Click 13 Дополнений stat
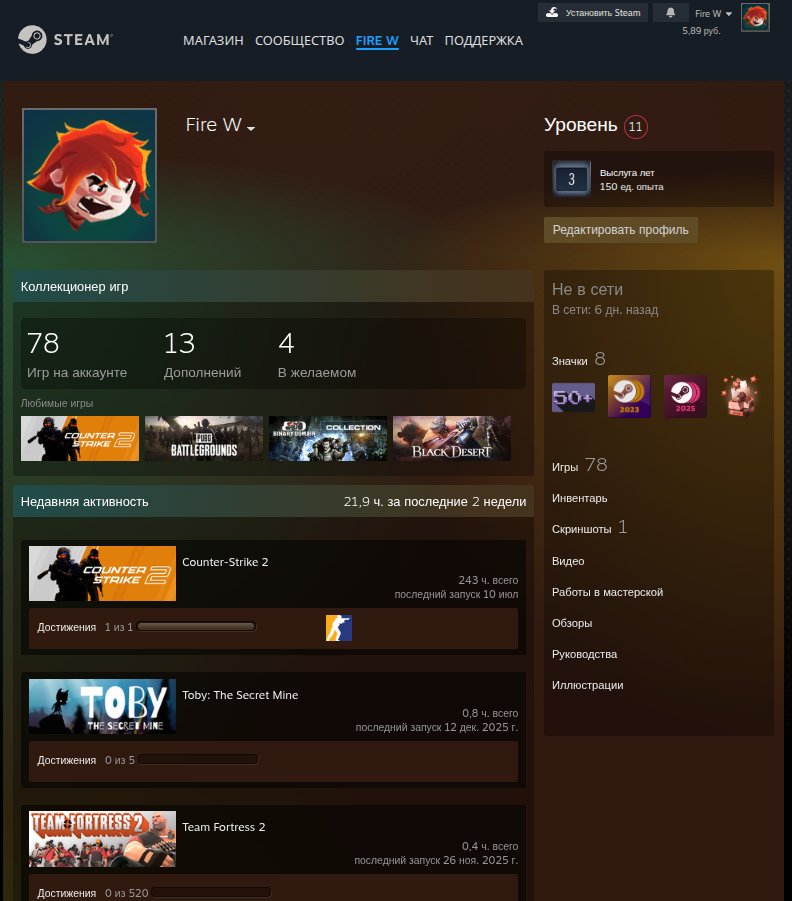Image resolution: width=792 pixels, height=901 pixels. pos(202,355)
